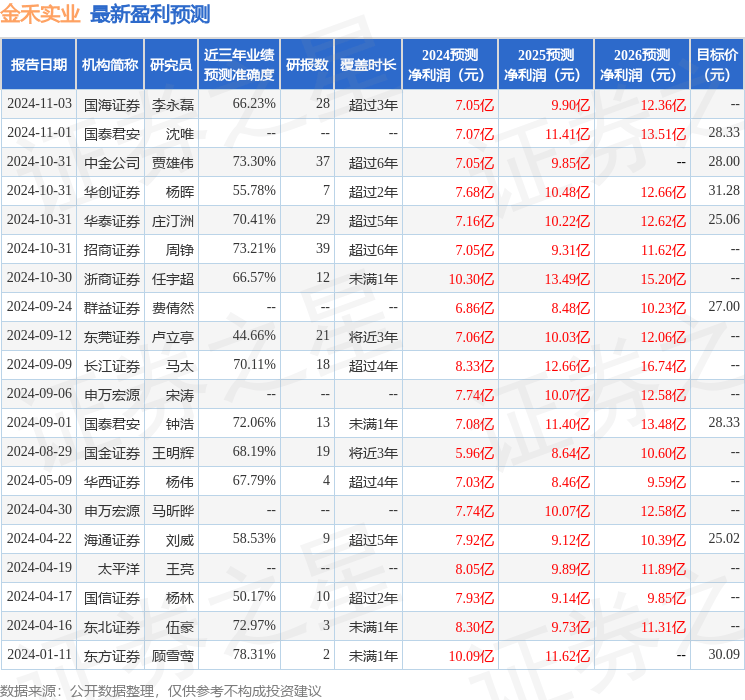Viewport: 745px width, 700px height.
Task: Select the 东北证券 institution cell
Action: [112, 627]
